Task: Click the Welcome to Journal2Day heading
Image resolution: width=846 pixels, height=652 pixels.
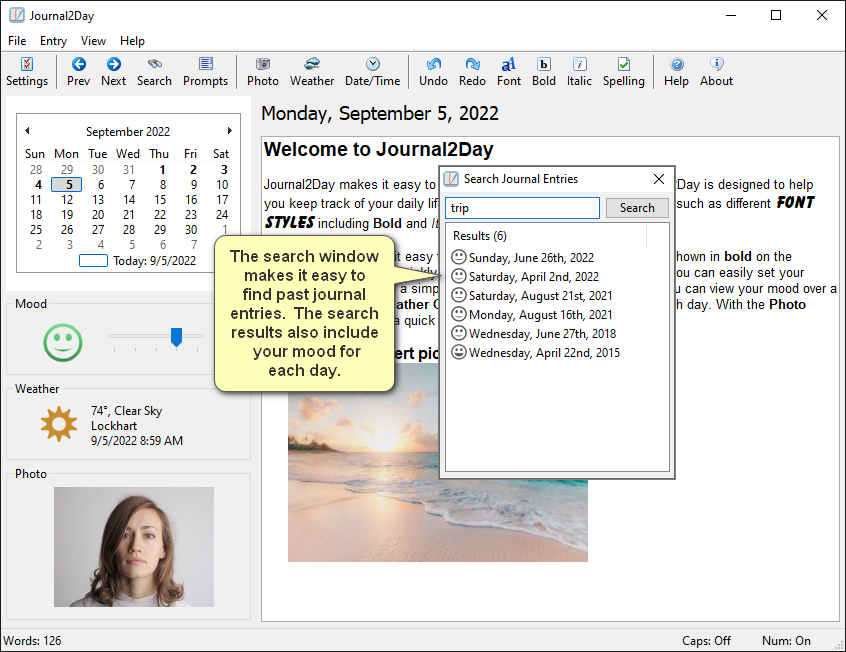Action: coord(379,149)
